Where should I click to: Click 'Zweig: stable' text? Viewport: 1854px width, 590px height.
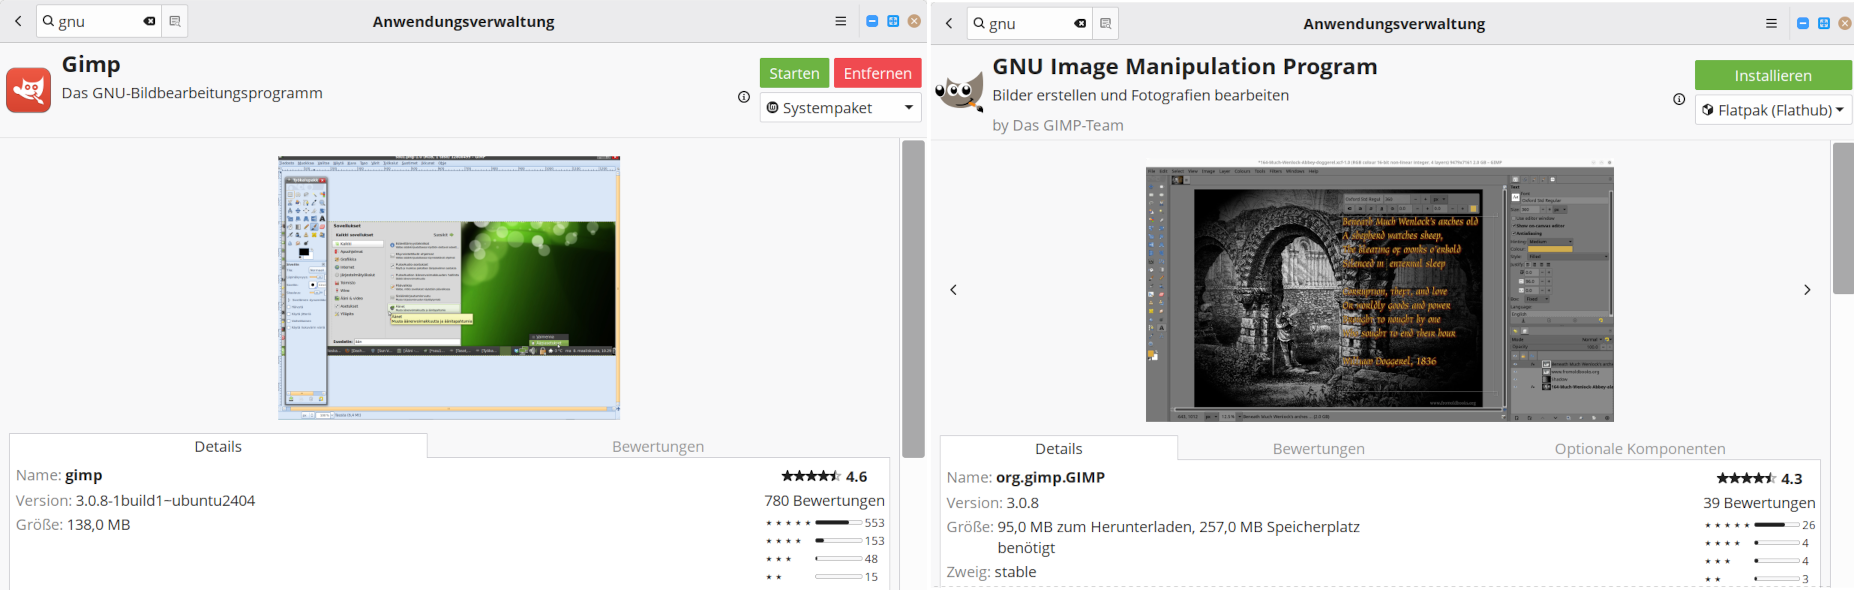point(992,572)
